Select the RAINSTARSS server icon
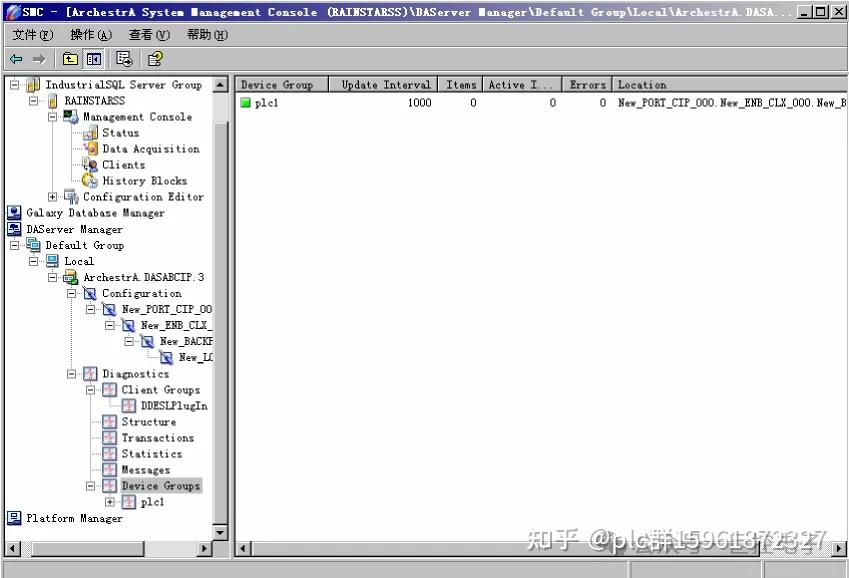This screenshot has height=578, width=849. coord(53,101)
